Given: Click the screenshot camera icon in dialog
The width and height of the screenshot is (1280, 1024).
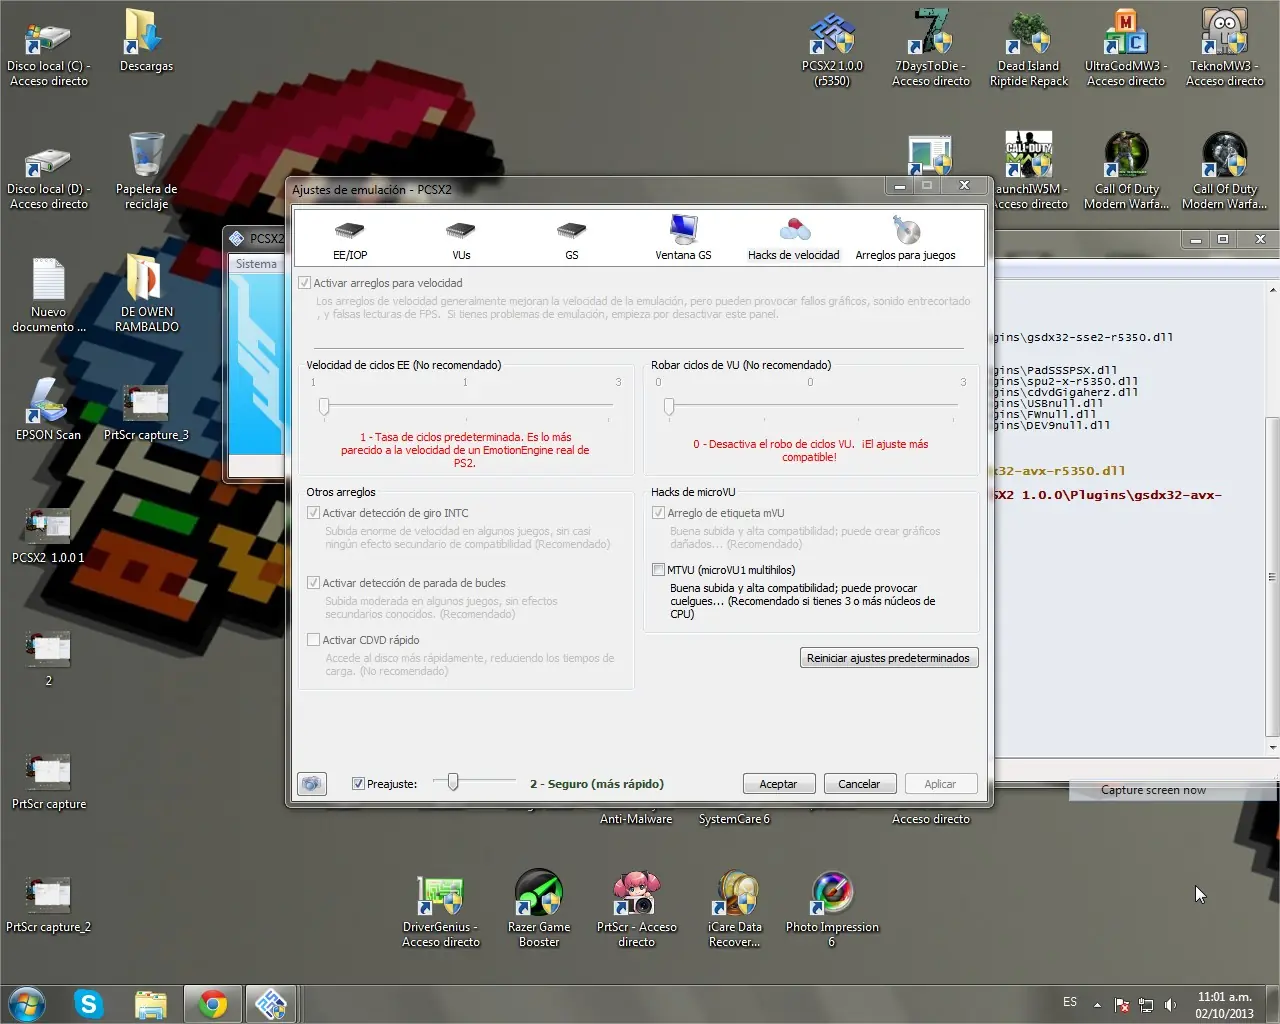Looking at the screenshot, I should 312,784.
